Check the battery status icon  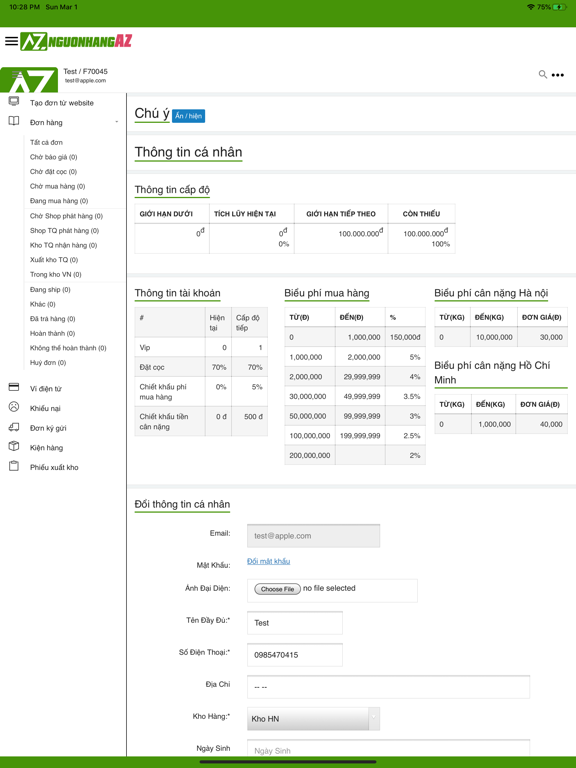tap(559, 7)
